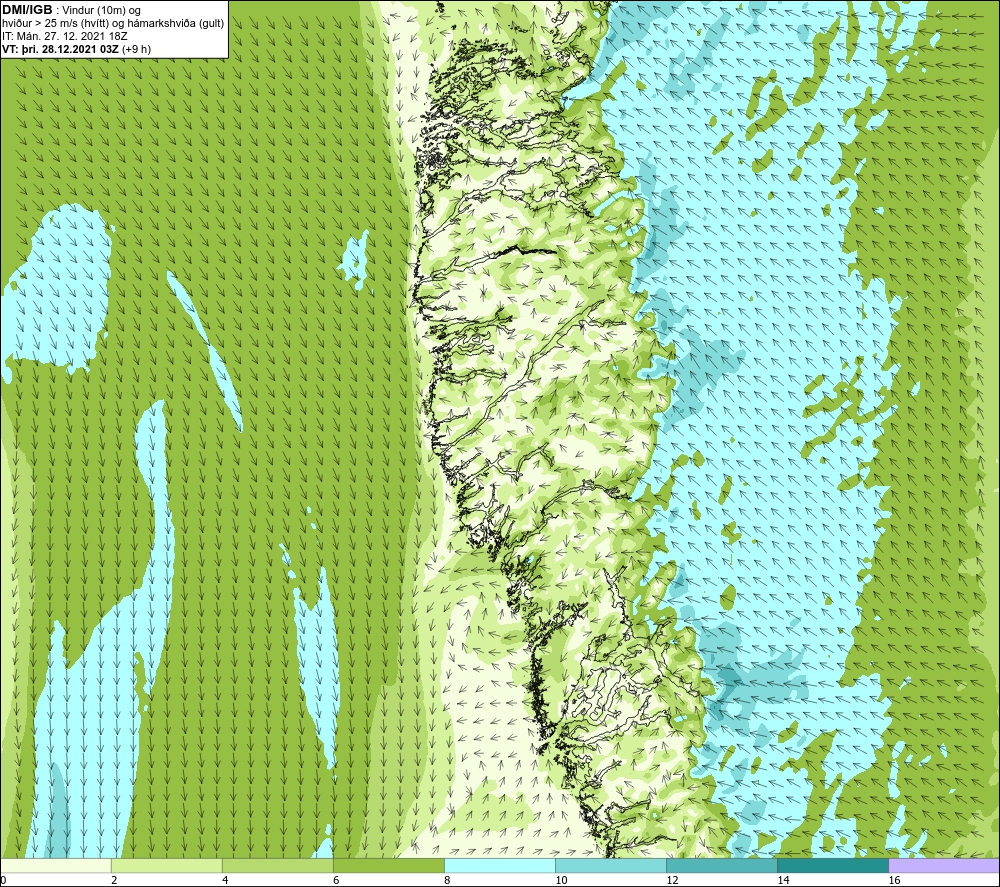Click the DMI/IGB title text
This screenshot has height=887, width=1000.
27,10
